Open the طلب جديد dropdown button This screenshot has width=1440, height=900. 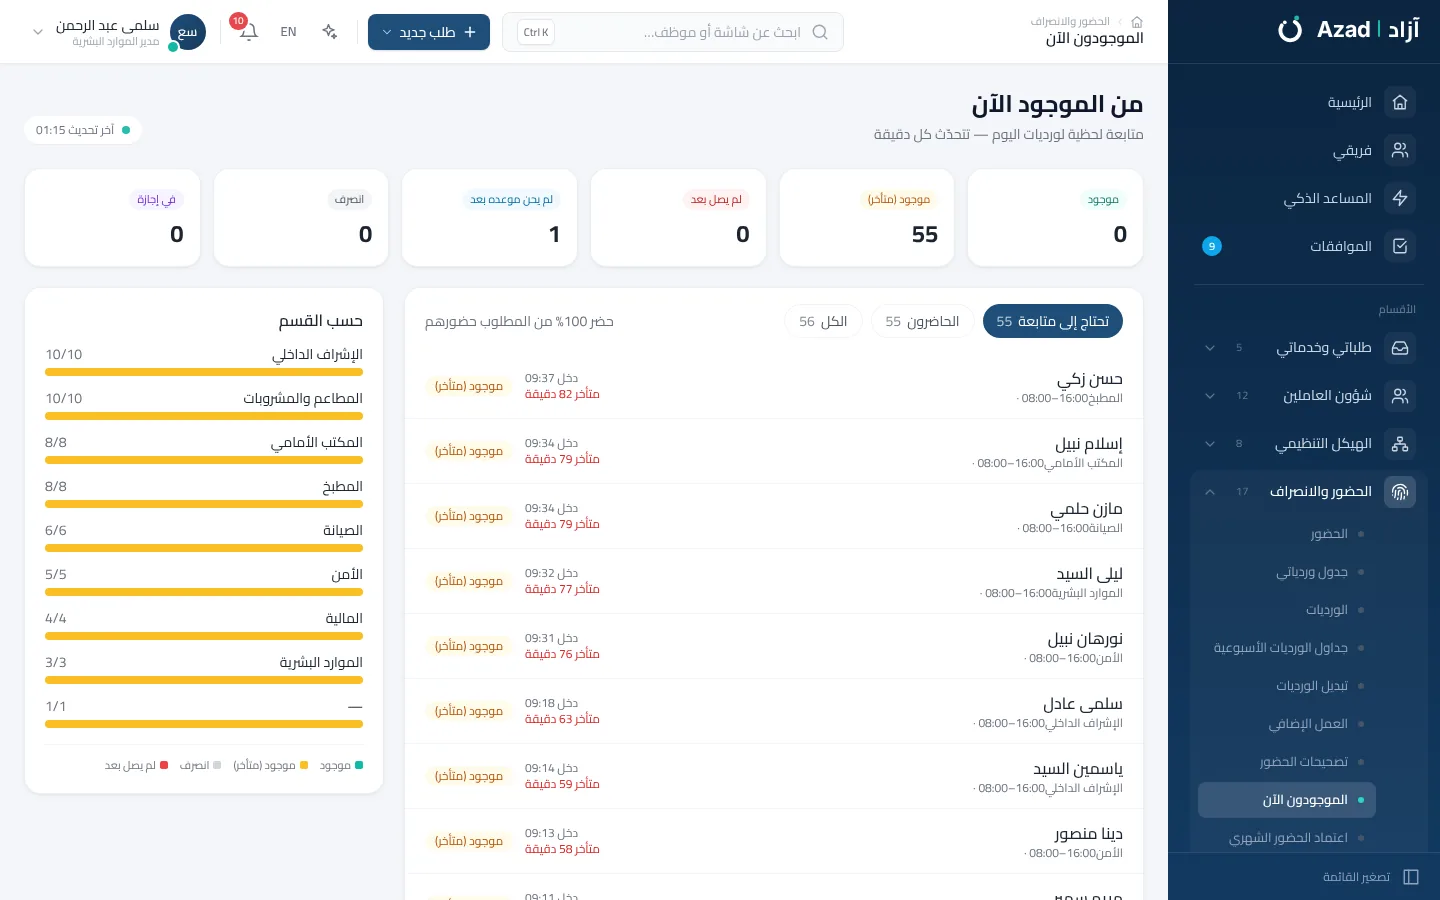pyautogui.click(x=429, y=32)
